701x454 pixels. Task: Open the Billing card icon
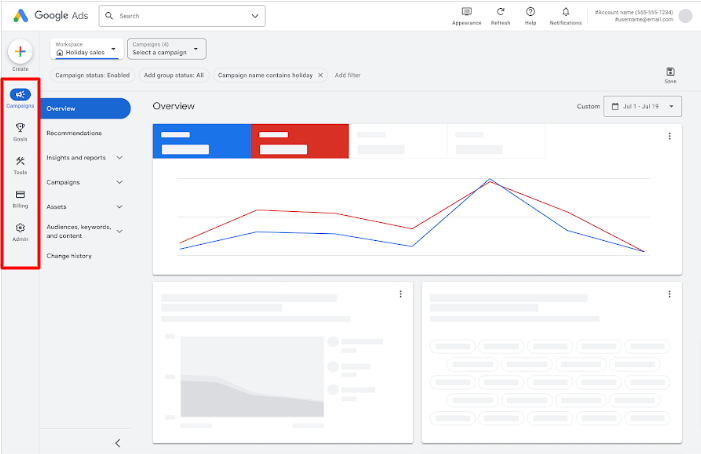pos(20,194)
